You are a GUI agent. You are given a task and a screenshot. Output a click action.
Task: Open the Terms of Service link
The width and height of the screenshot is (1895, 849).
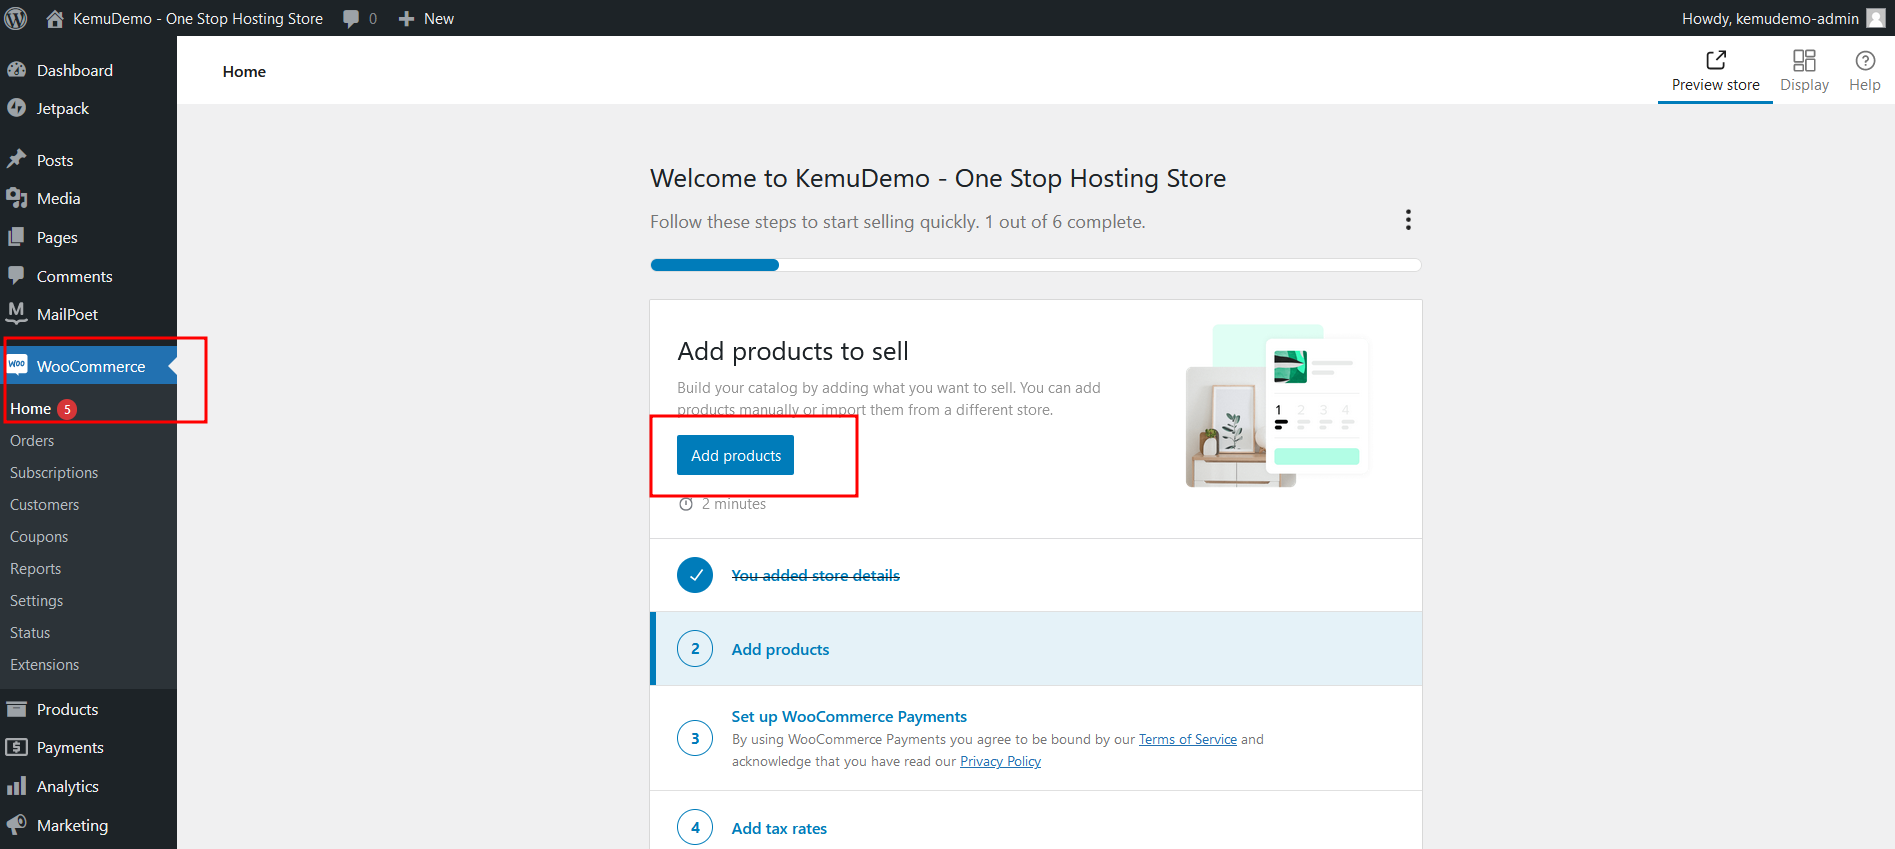1188,739
